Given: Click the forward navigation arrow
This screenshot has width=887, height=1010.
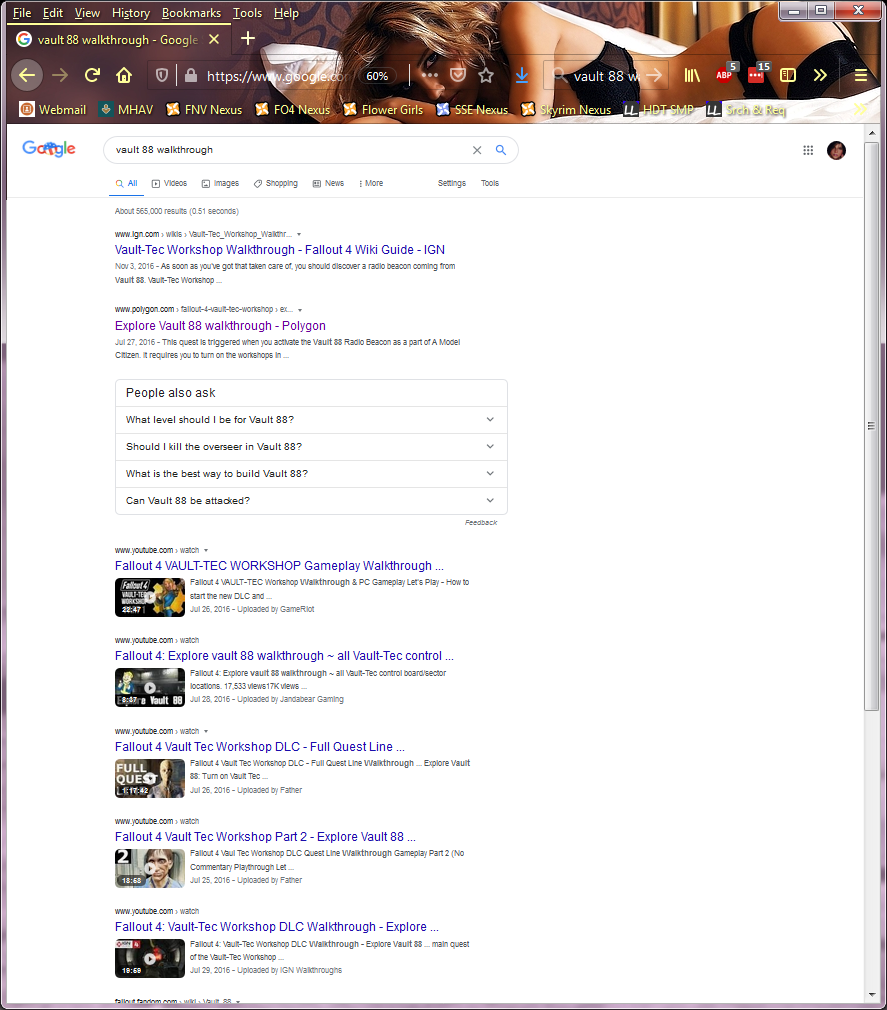Looking at the screenshot, I should tap(60, 75).
